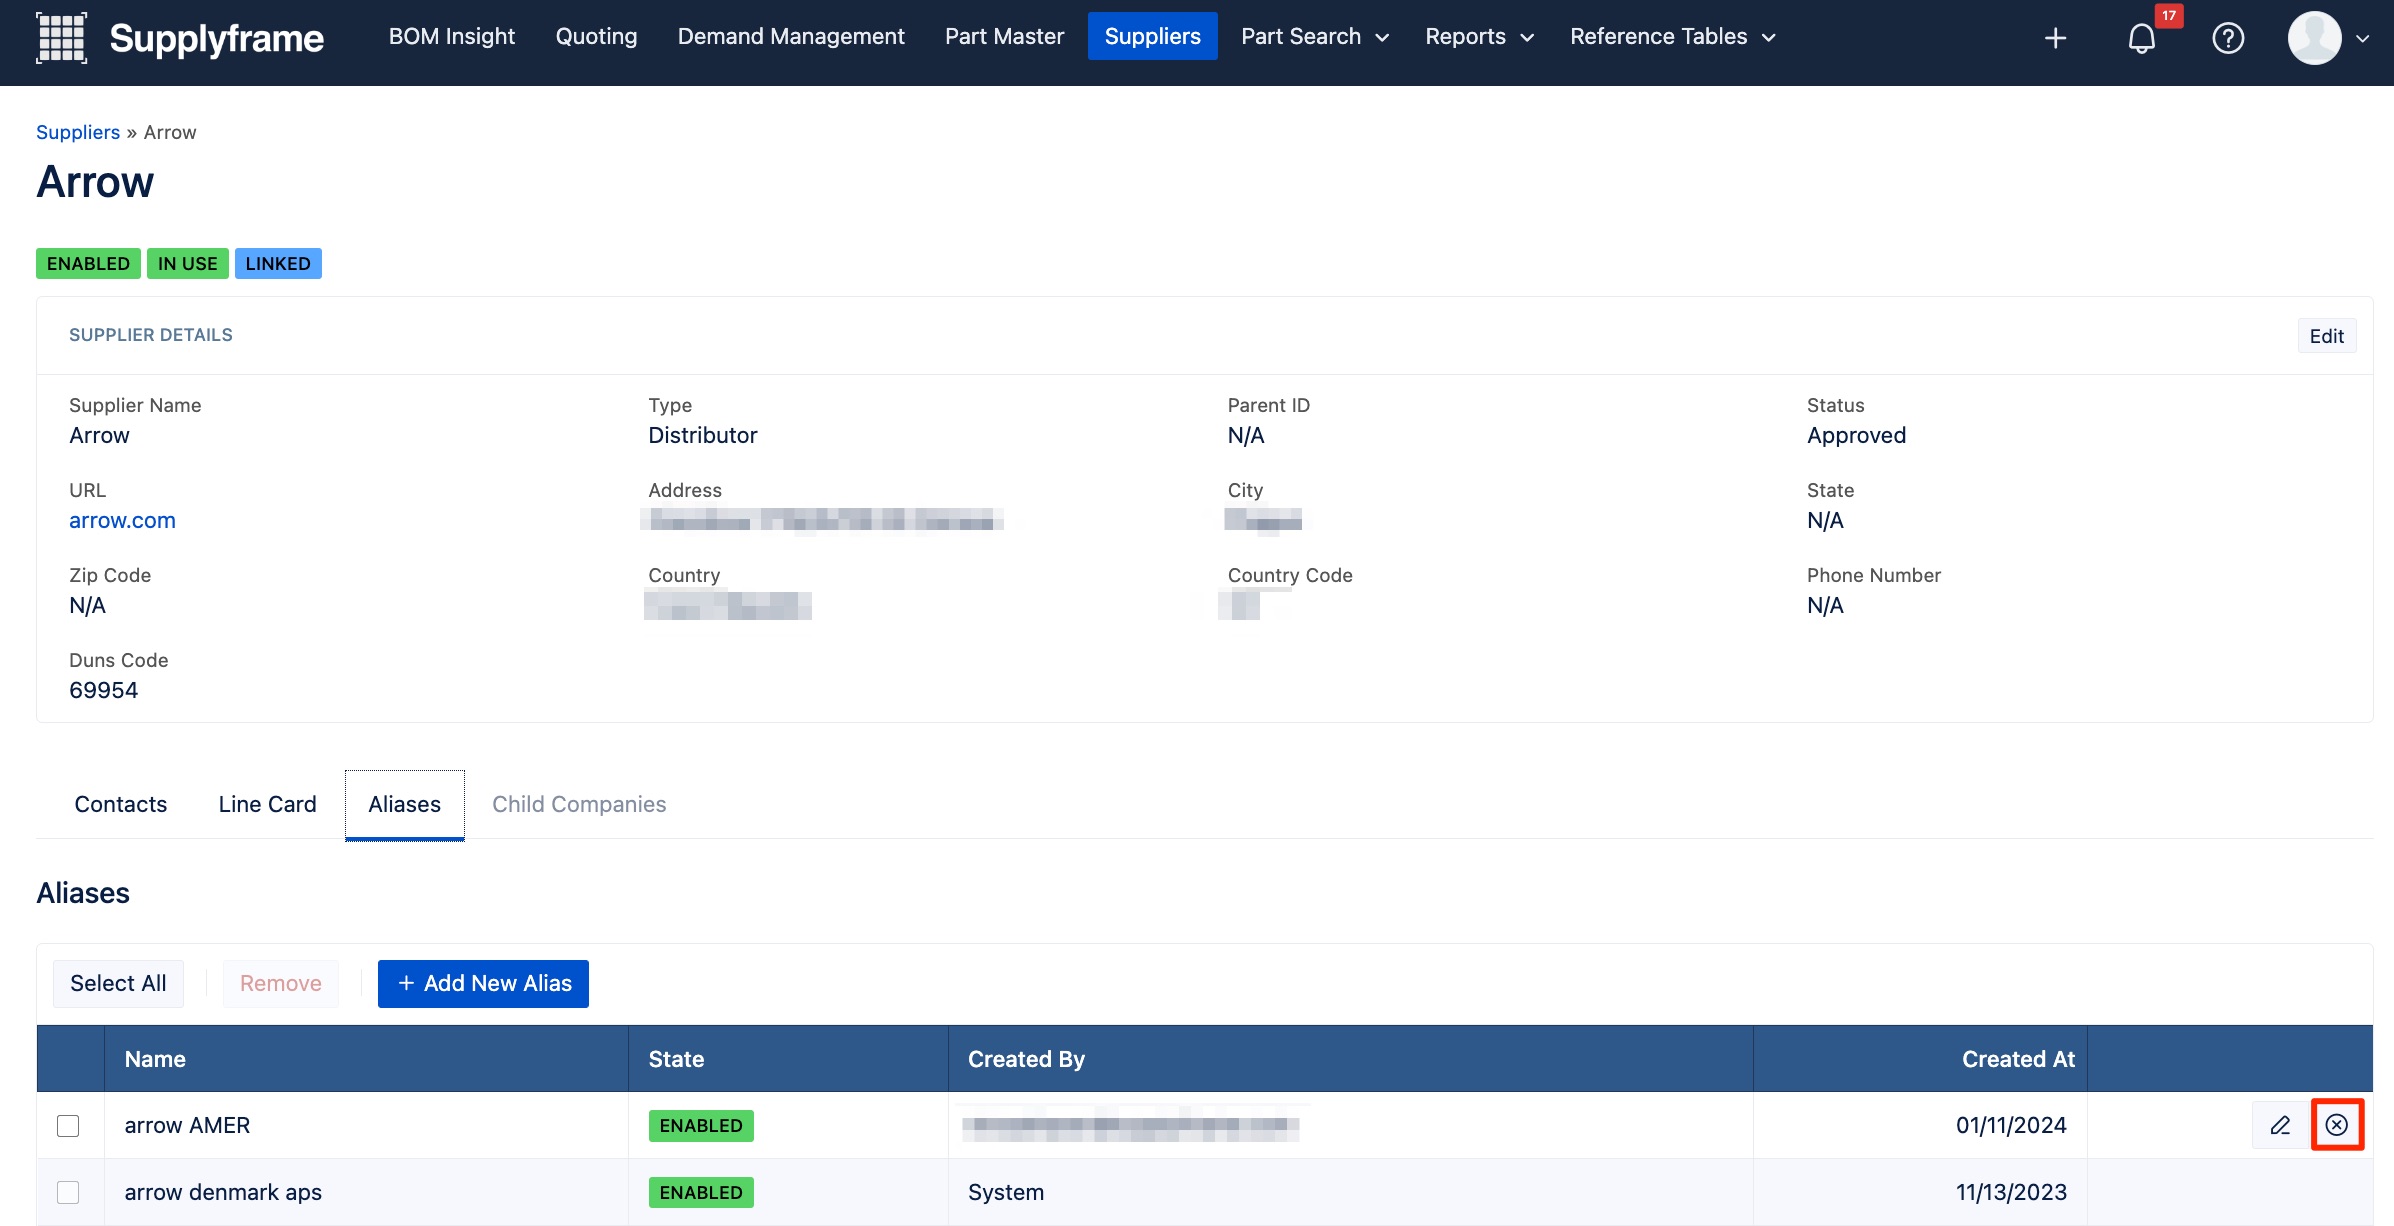Open the Part Master menu item
Image resolution: width=2394 pixels, height=1226 pixels.
point(1004,37)
